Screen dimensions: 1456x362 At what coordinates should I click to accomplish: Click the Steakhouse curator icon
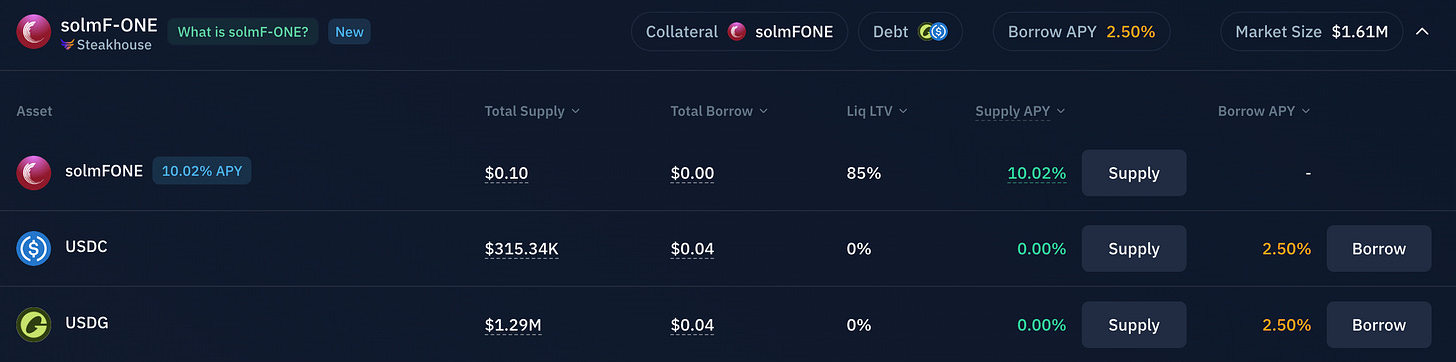pyautogui.click(x=67, y=45)
